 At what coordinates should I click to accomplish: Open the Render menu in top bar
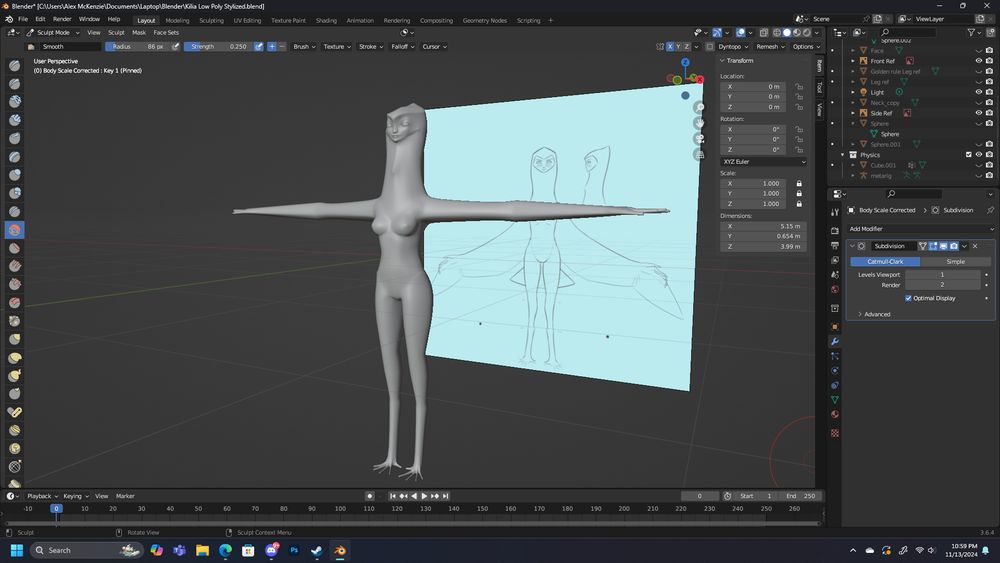coord(62,19)
